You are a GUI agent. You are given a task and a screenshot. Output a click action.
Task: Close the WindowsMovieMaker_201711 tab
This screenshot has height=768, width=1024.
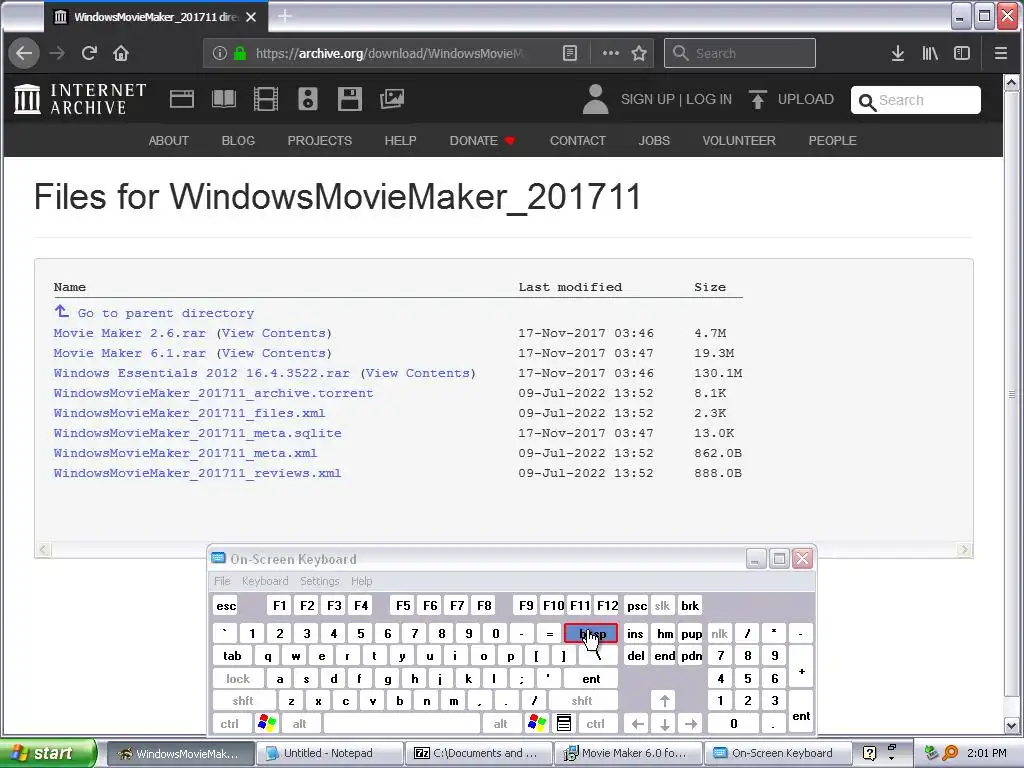[251, 17]
